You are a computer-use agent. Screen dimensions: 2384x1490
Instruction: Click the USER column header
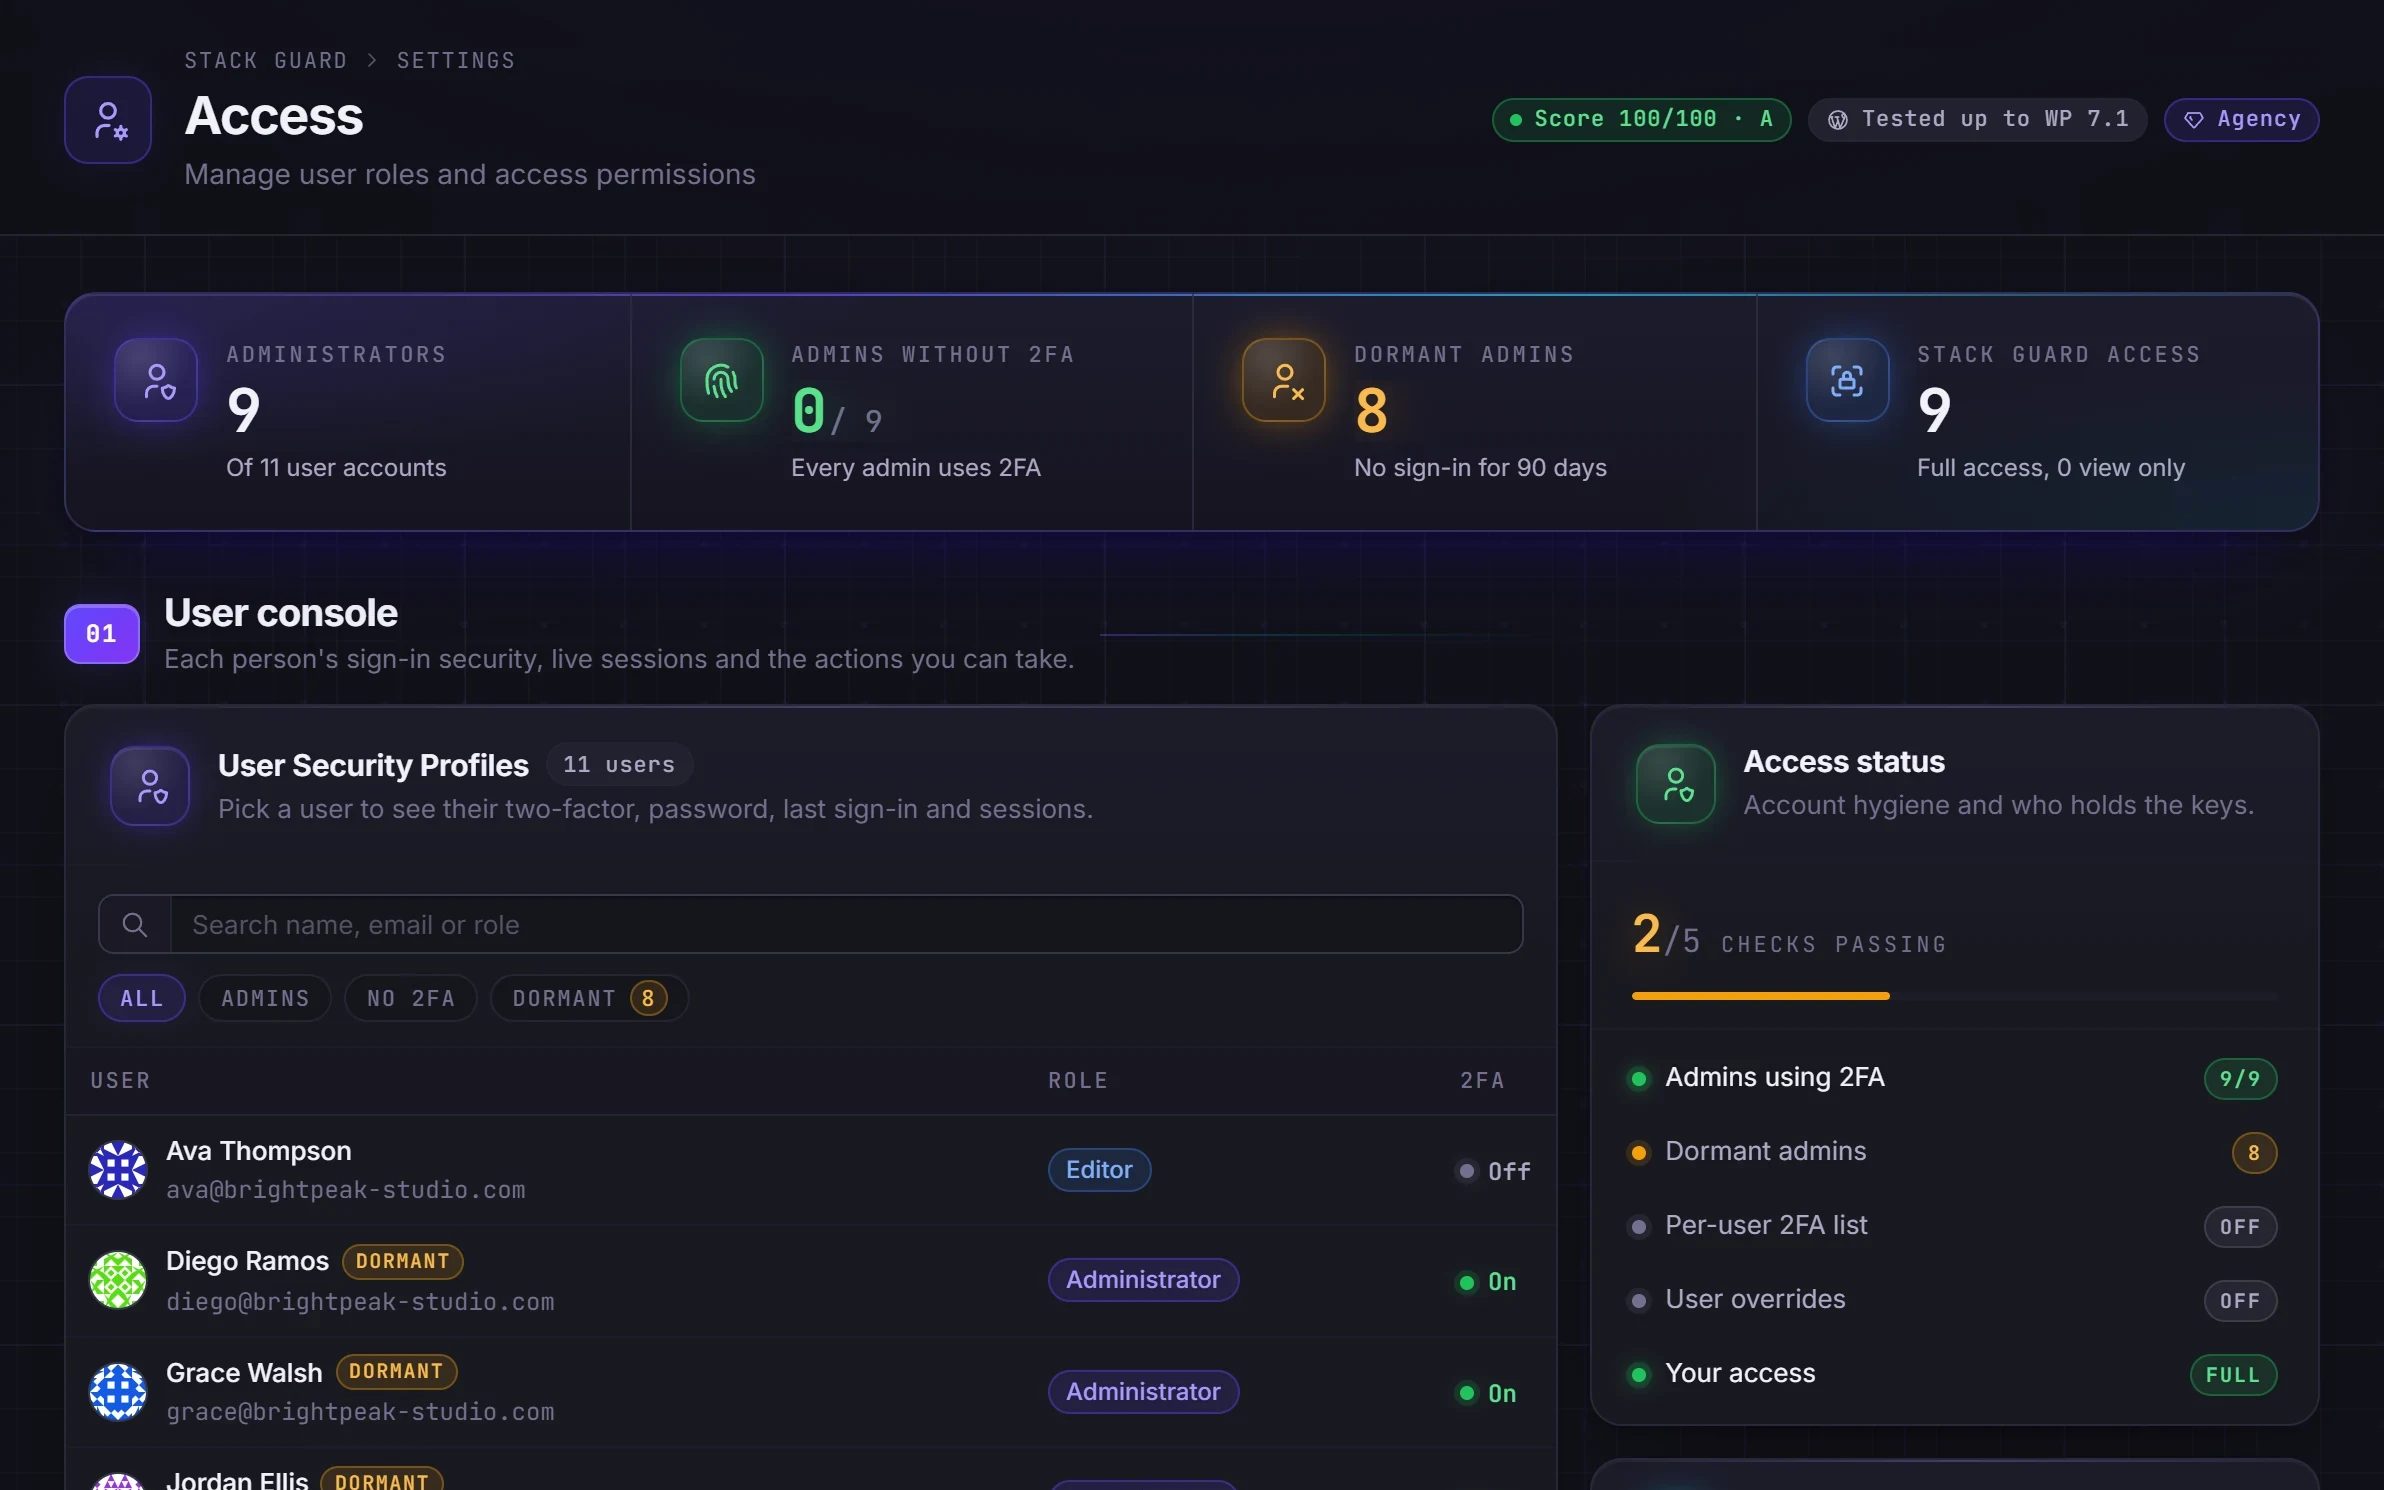pos(120,1081)
